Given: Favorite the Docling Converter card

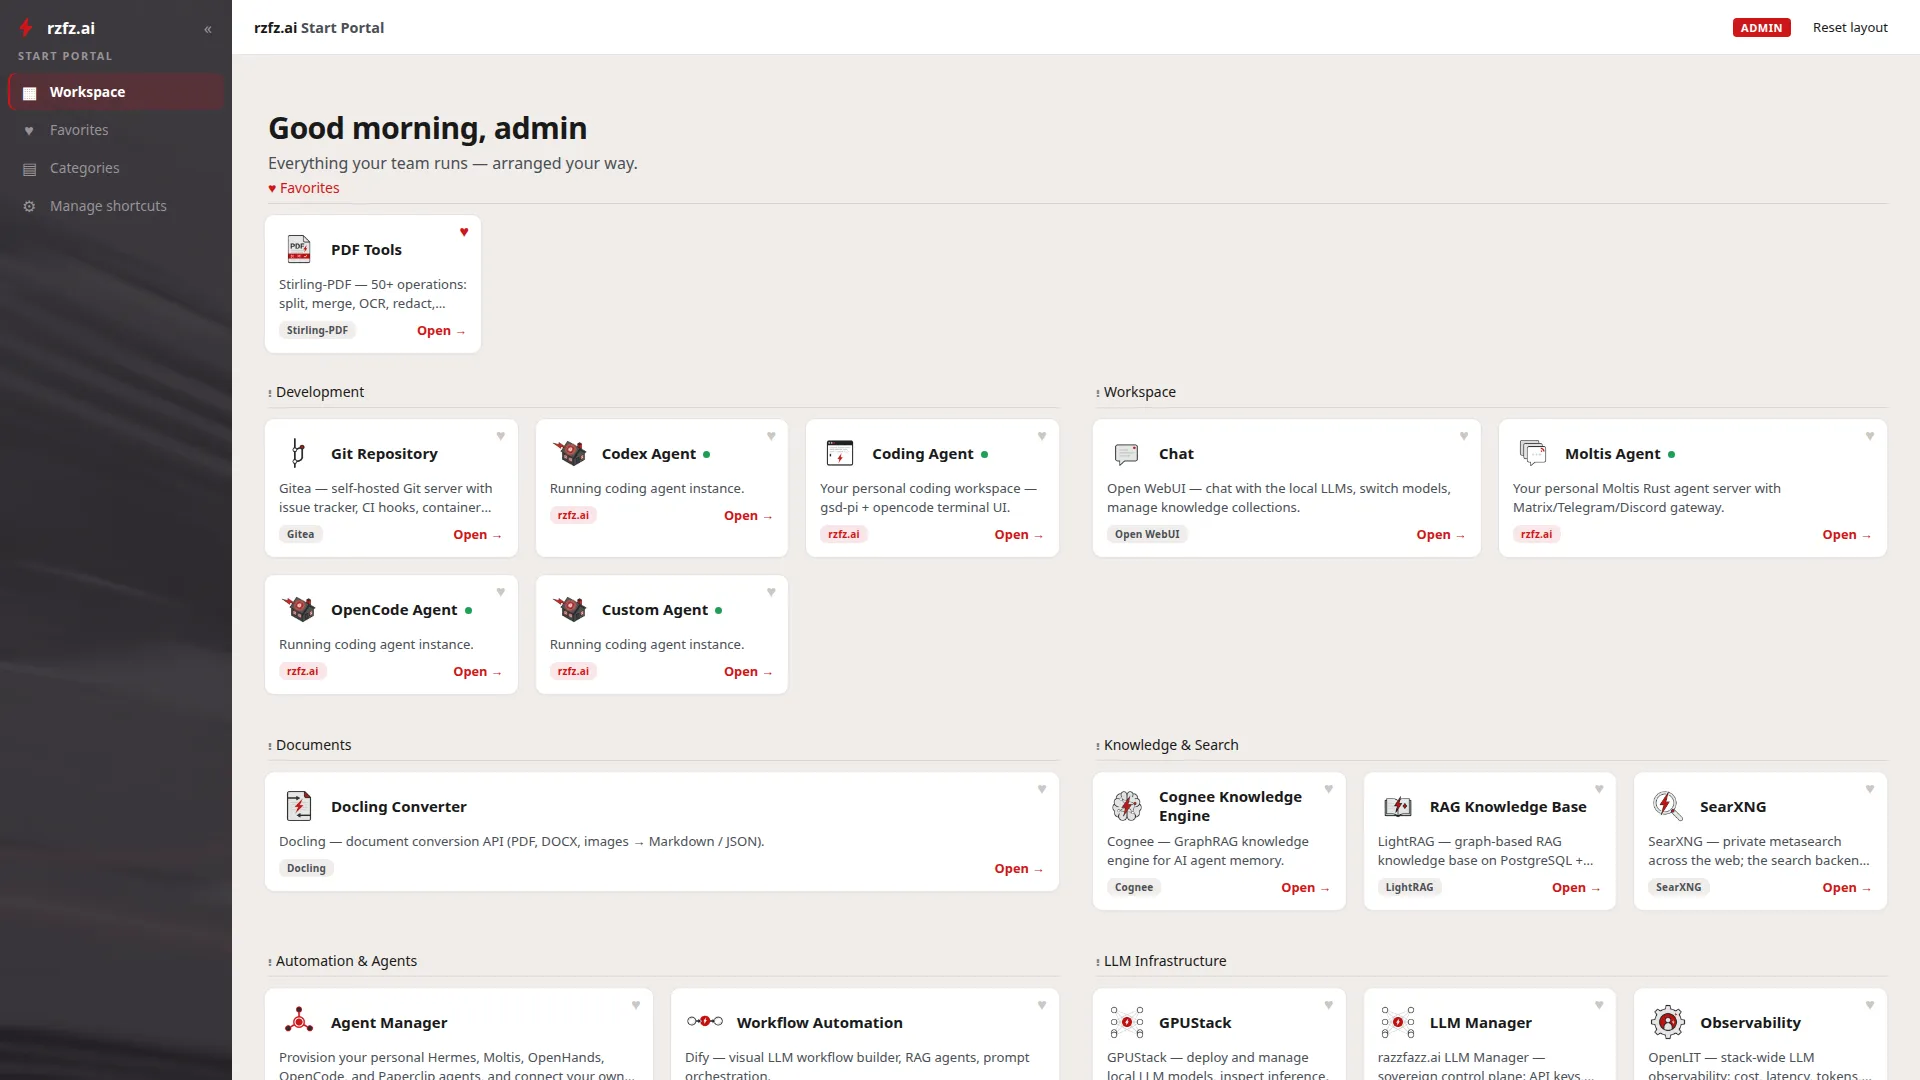Looking at the screenshot, I should 1042,789.
